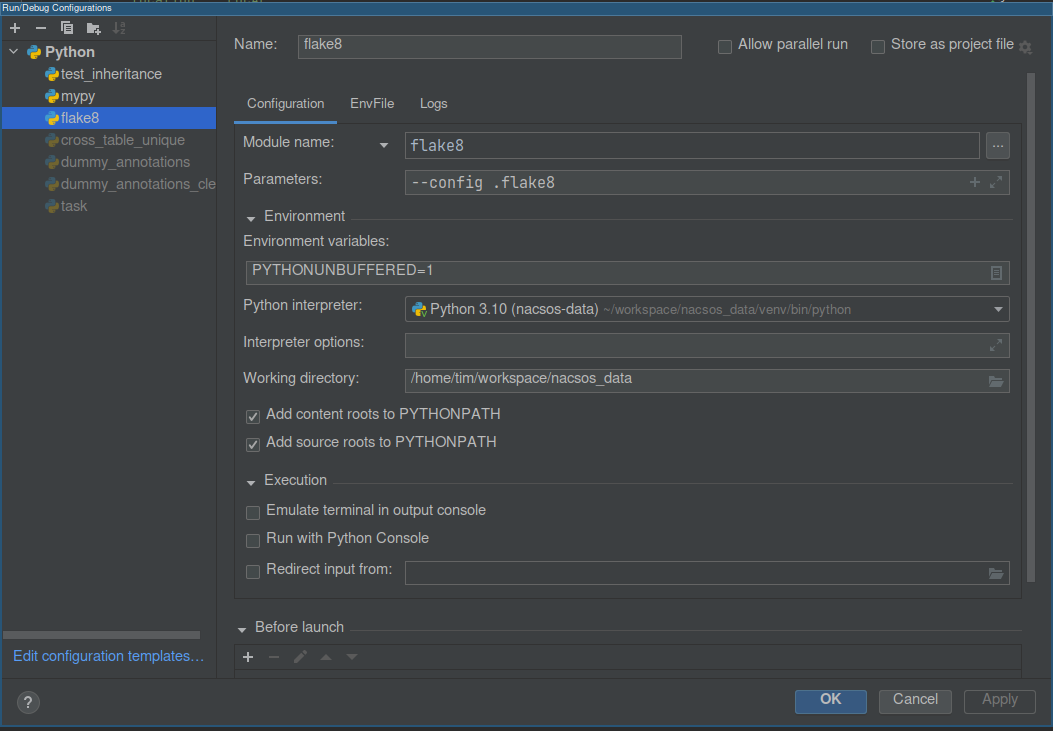The width and height of the screenshot is (1053, 731).
Task: Switch to the EnvFile tab
Action: (372, 104)
